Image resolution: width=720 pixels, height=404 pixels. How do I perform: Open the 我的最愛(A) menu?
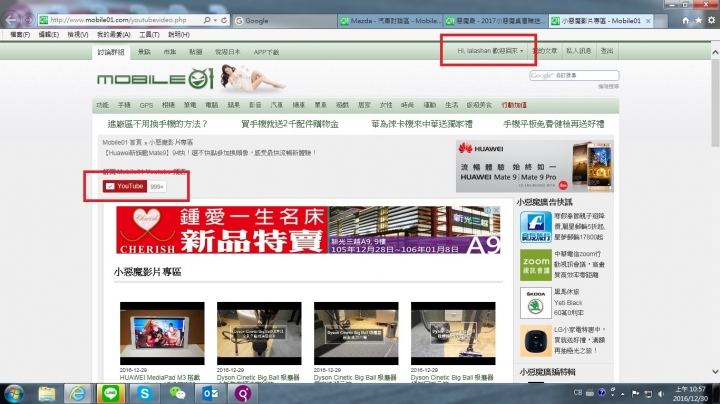pyautogui.click(x=113, y=35)
